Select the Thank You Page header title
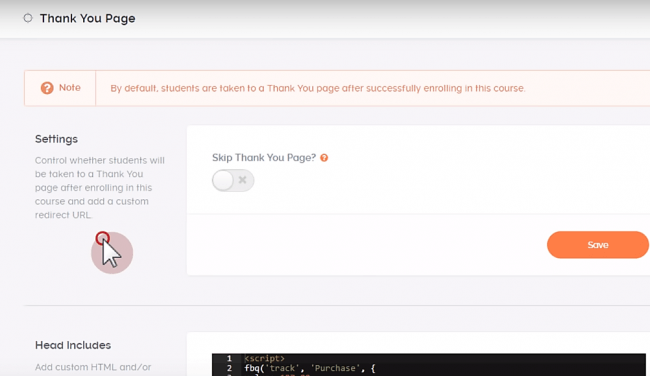650x376 pixels. 87,18
